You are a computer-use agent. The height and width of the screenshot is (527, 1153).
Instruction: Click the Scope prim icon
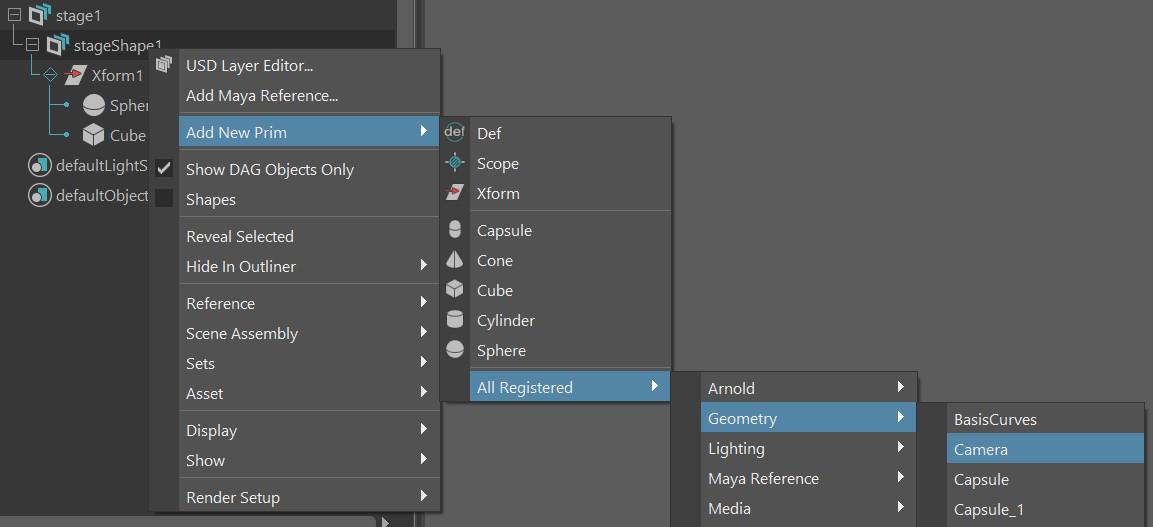point(455,162)
